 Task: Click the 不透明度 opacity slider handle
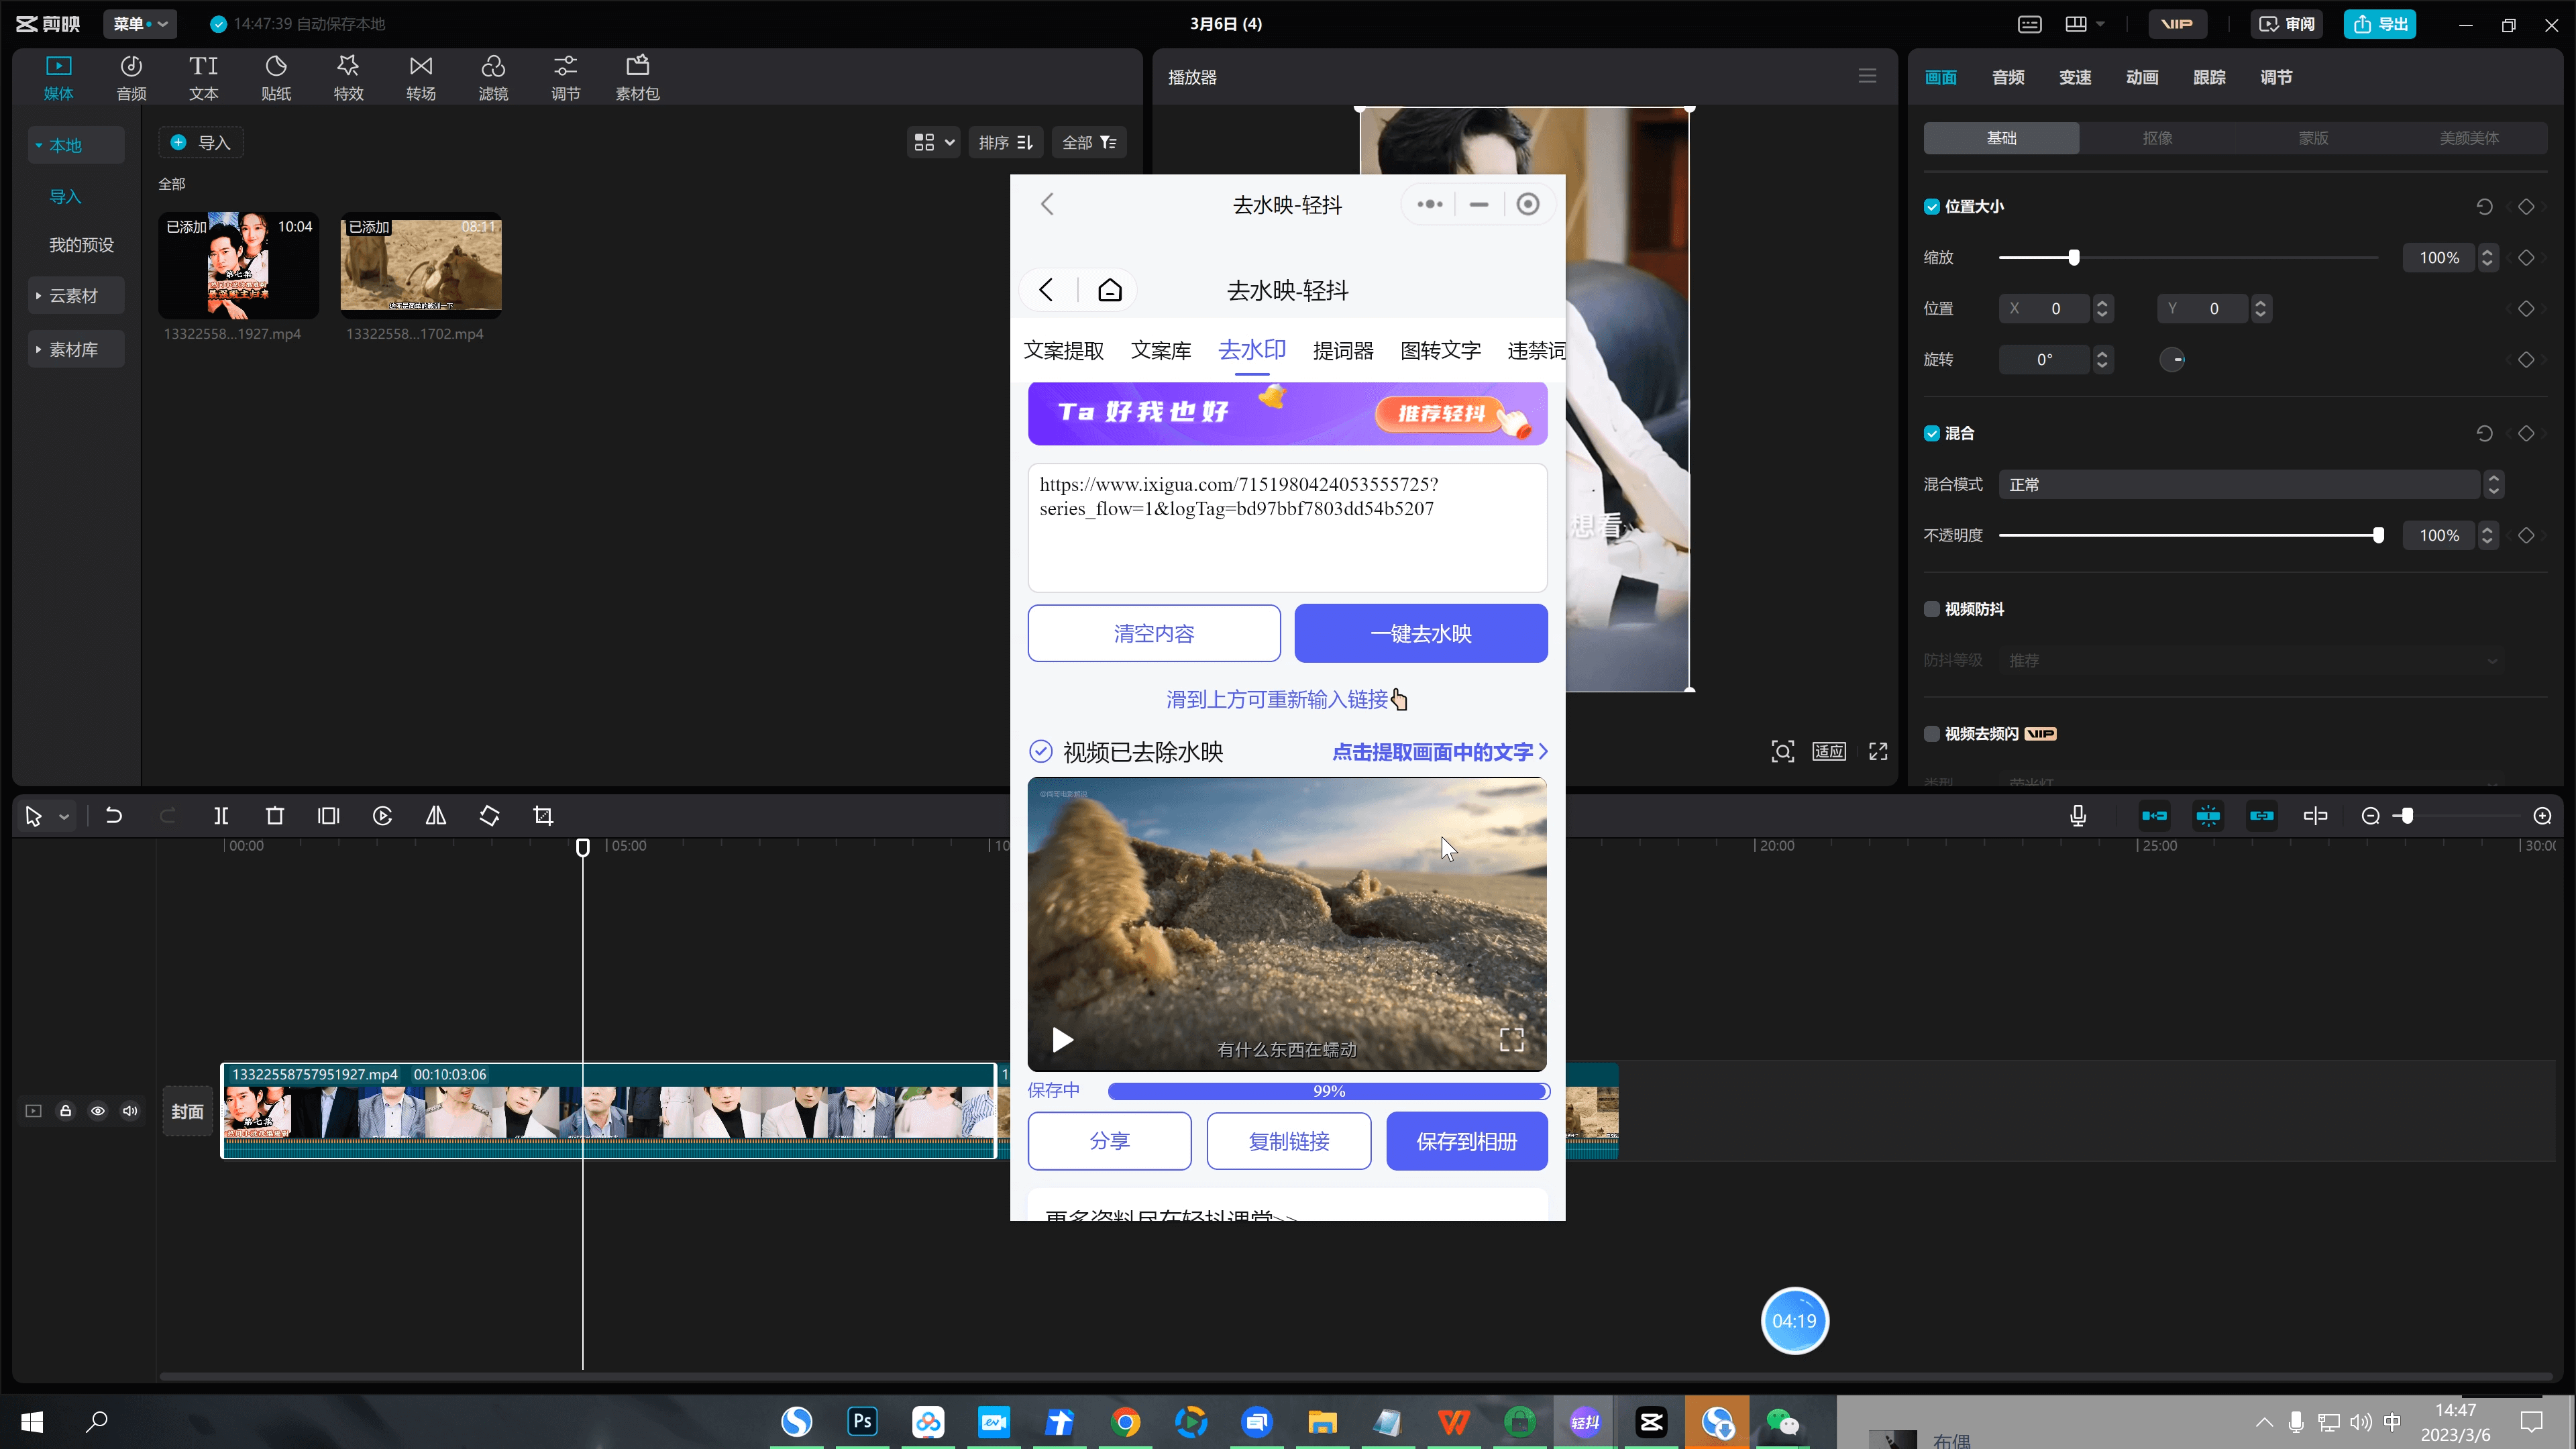2378,535
